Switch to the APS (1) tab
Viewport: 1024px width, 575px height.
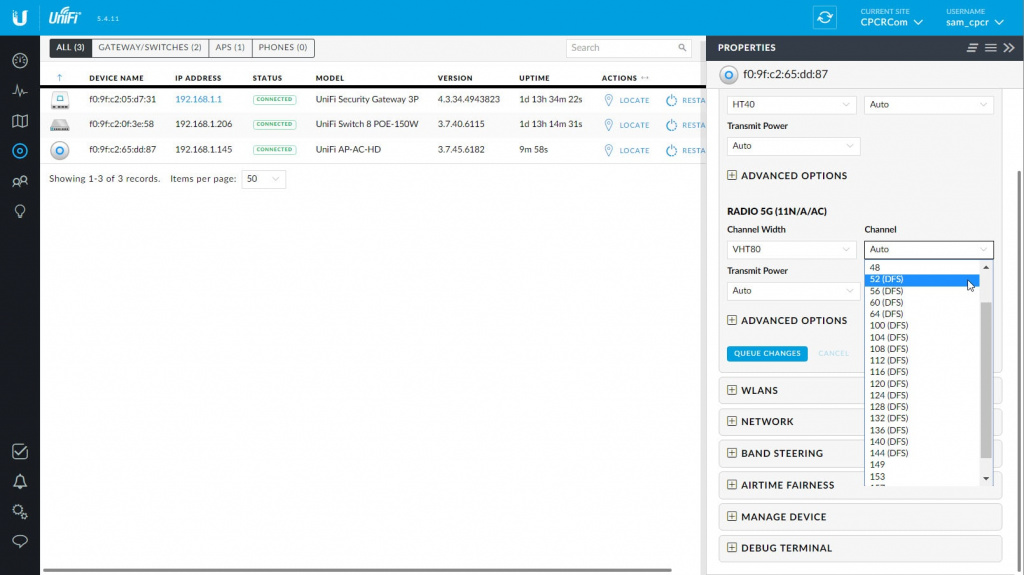231,47
